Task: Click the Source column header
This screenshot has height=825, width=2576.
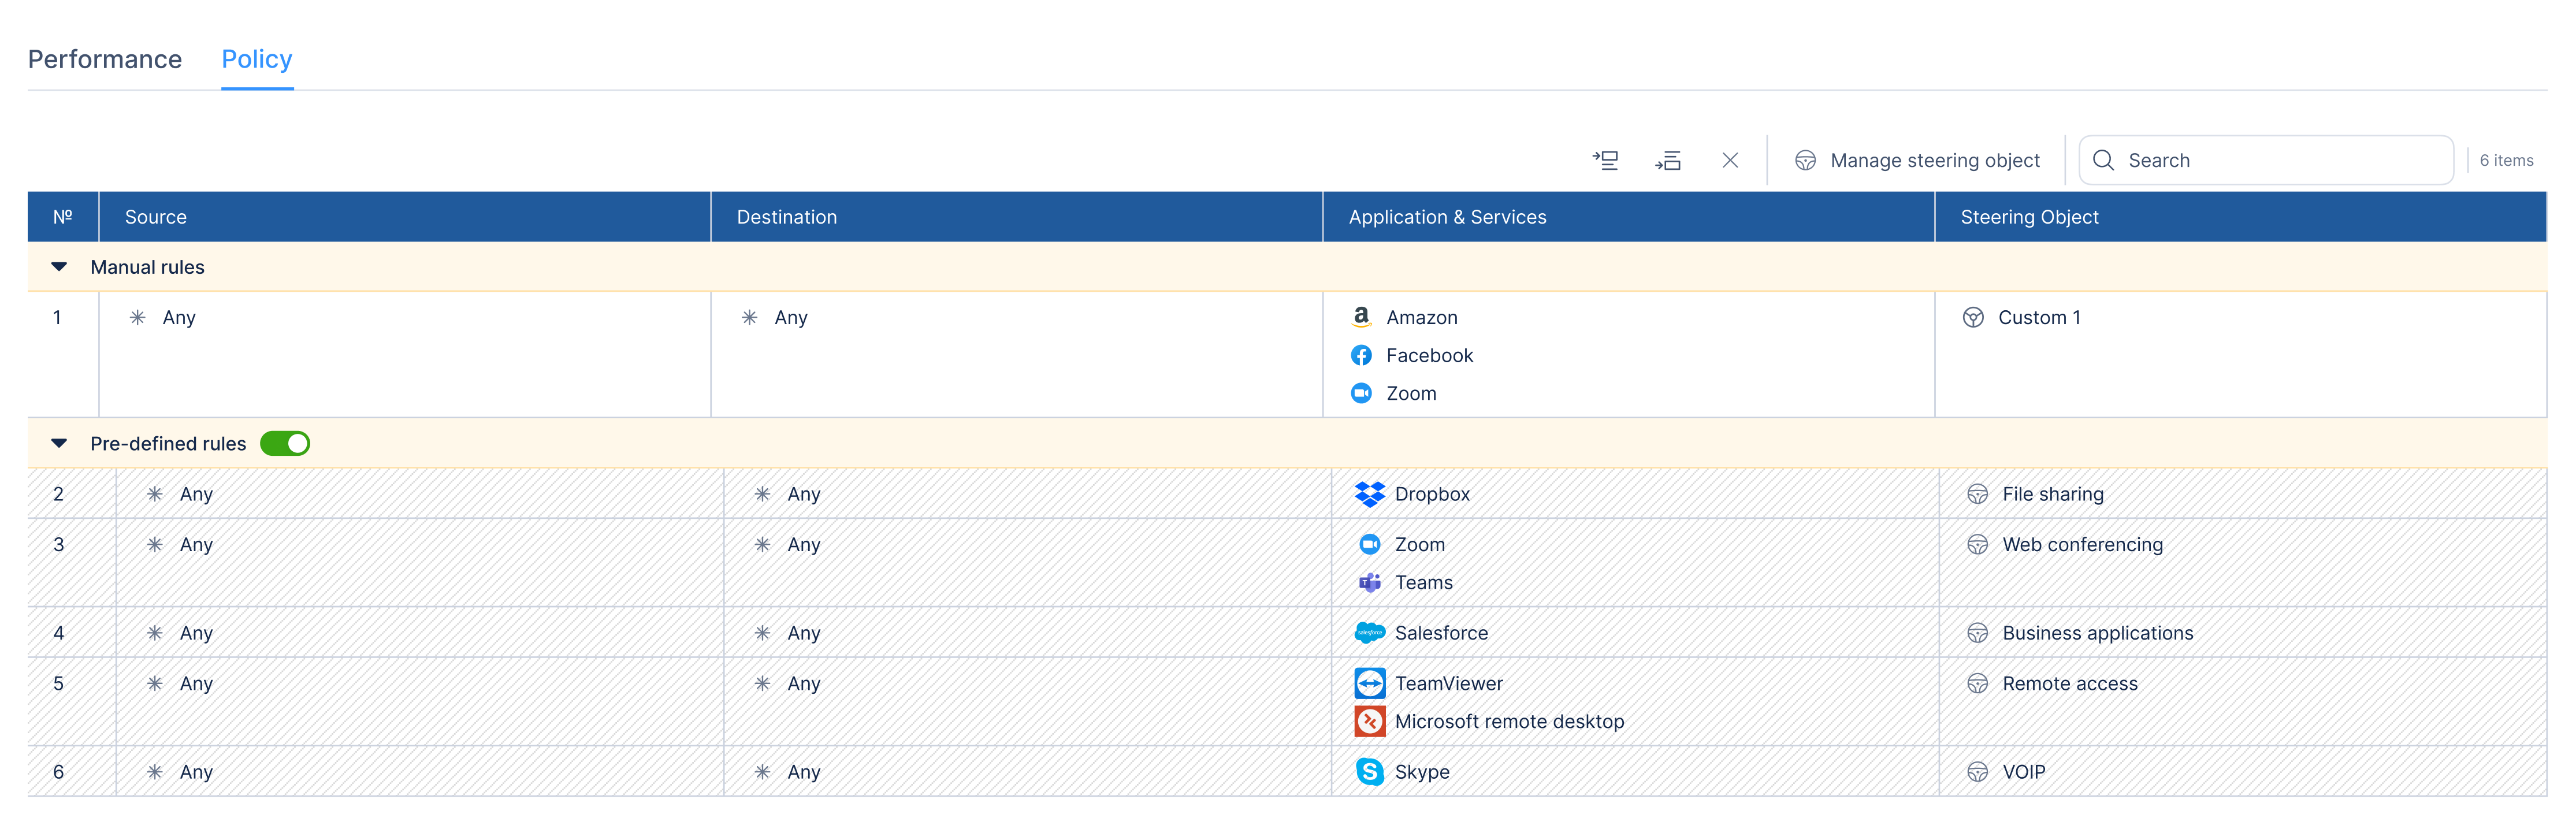Action: pyautogui.click(x=405, y=217)
